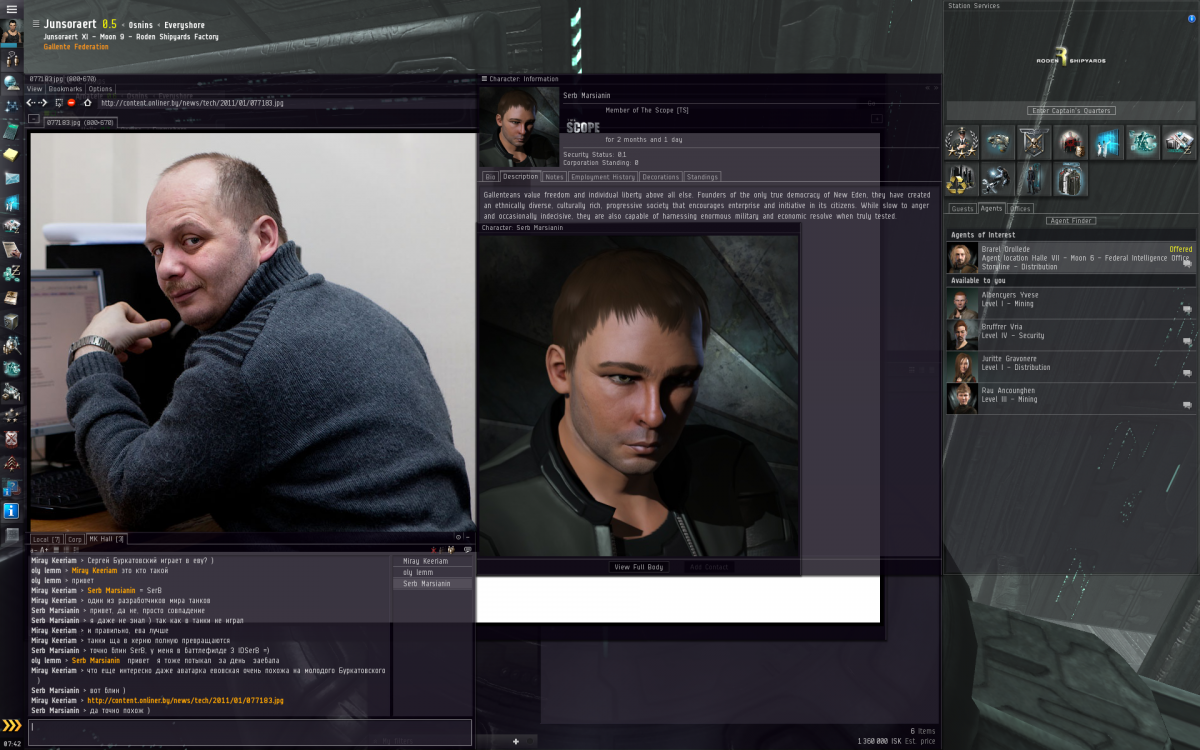Open chat channel settings icon

coord(458,537)
